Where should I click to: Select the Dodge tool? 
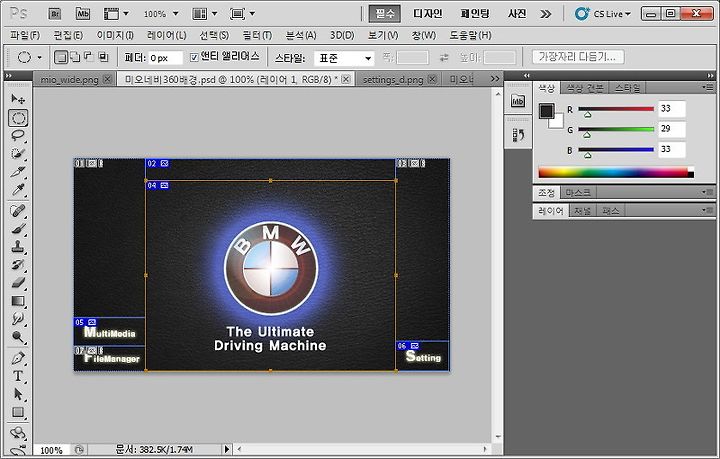click(18, 337)
